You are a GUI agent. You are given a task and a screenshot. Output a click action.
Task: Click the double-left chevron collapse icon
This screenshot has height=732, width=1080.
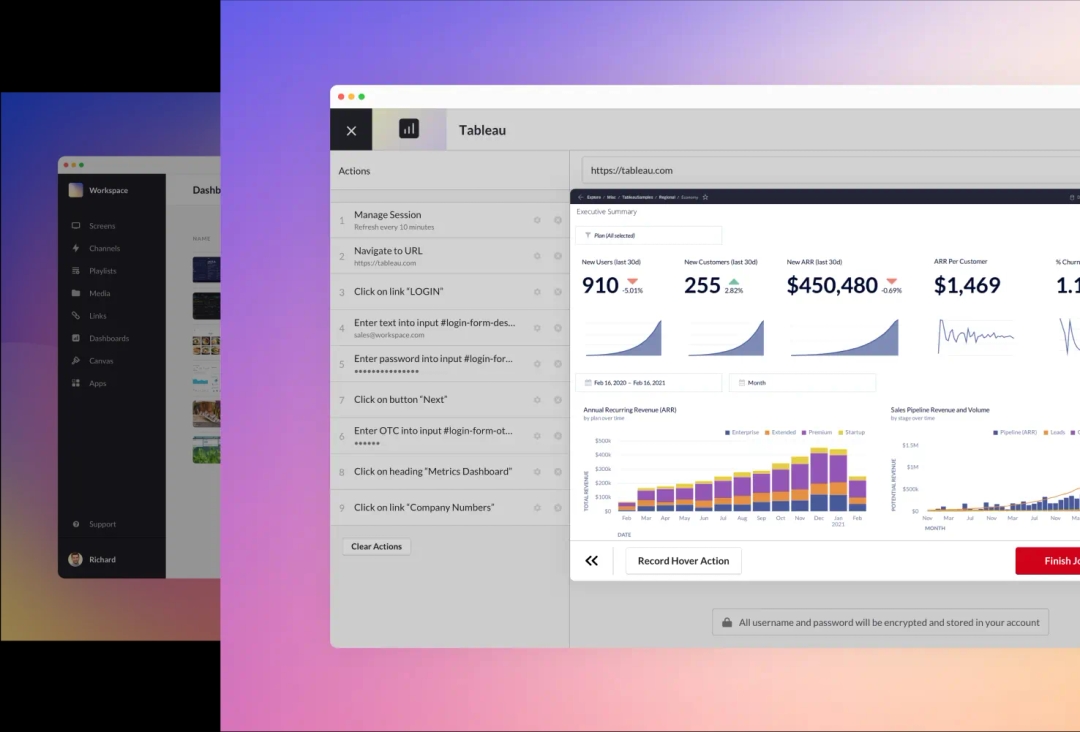(x=592, y=561)
